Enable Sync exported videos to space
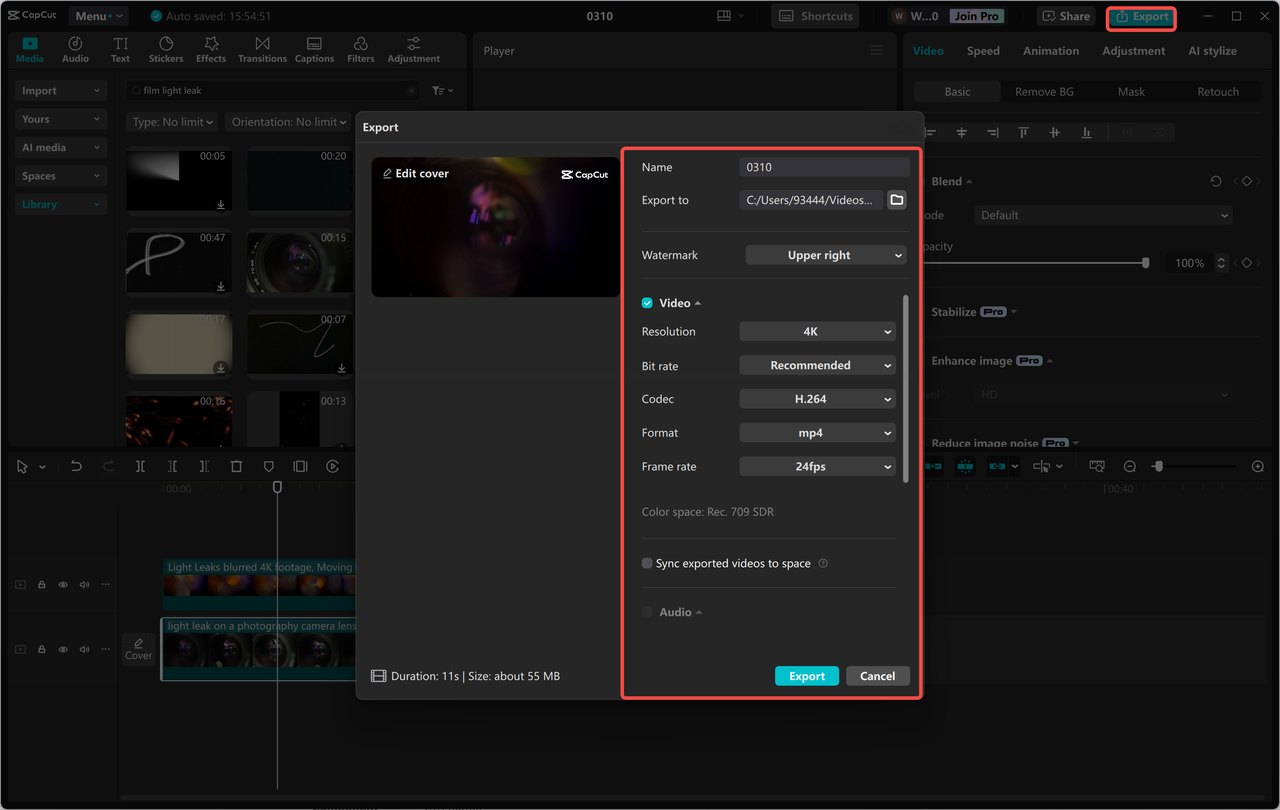This screenshot has width=1280, height=810. tap(647, 564)
